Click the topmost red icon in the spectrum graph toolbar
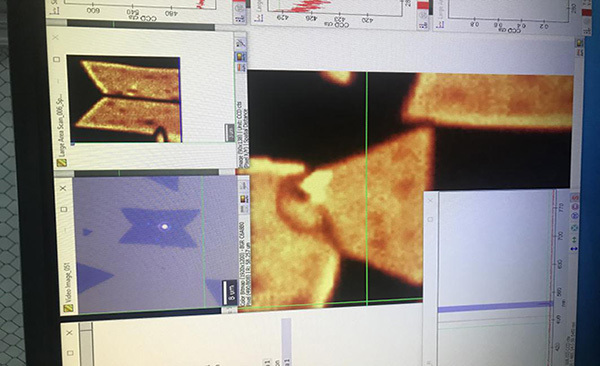 pyautogui.click(x=574, y=198)
